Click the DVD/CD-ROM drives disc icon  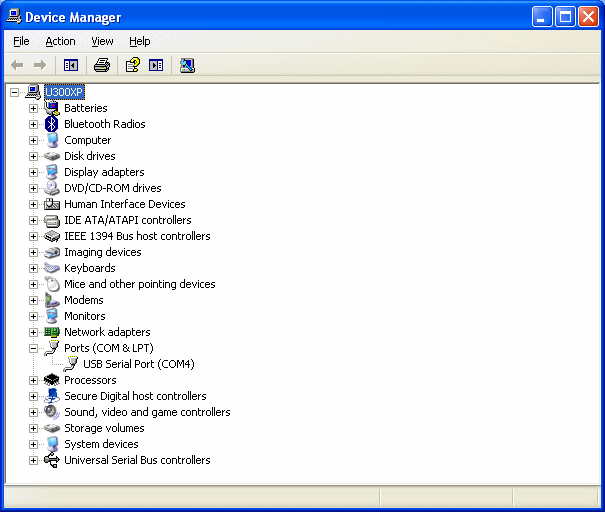pyautogui.click(x=52, y=188)
